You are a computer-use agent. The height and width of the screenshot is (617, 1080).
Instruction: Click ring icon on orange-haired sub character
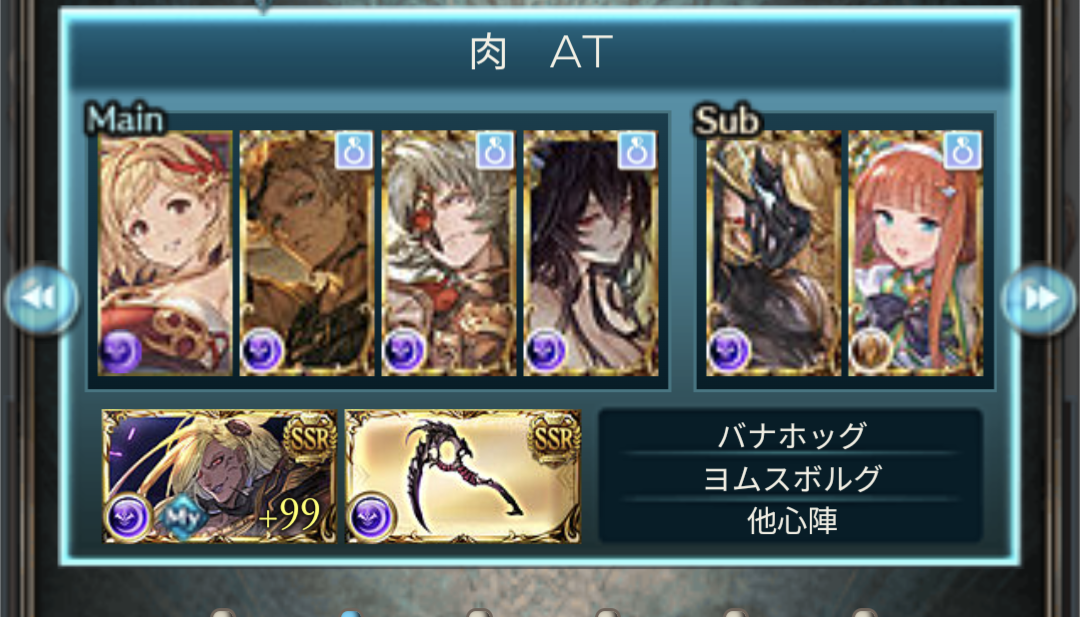coord(963,149)
